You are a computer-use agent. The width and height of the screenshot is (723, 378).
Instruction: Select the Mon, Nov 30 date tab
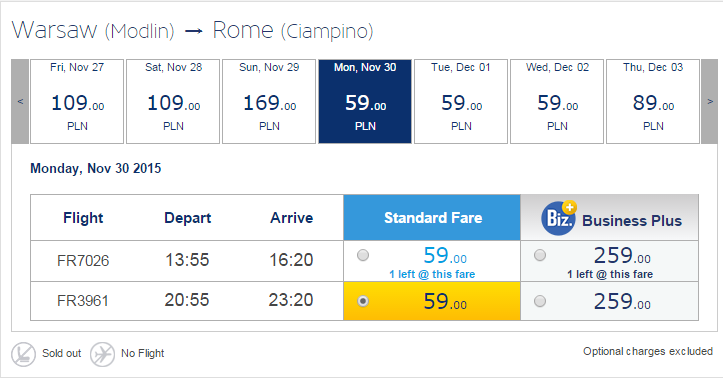coord(365,101)
